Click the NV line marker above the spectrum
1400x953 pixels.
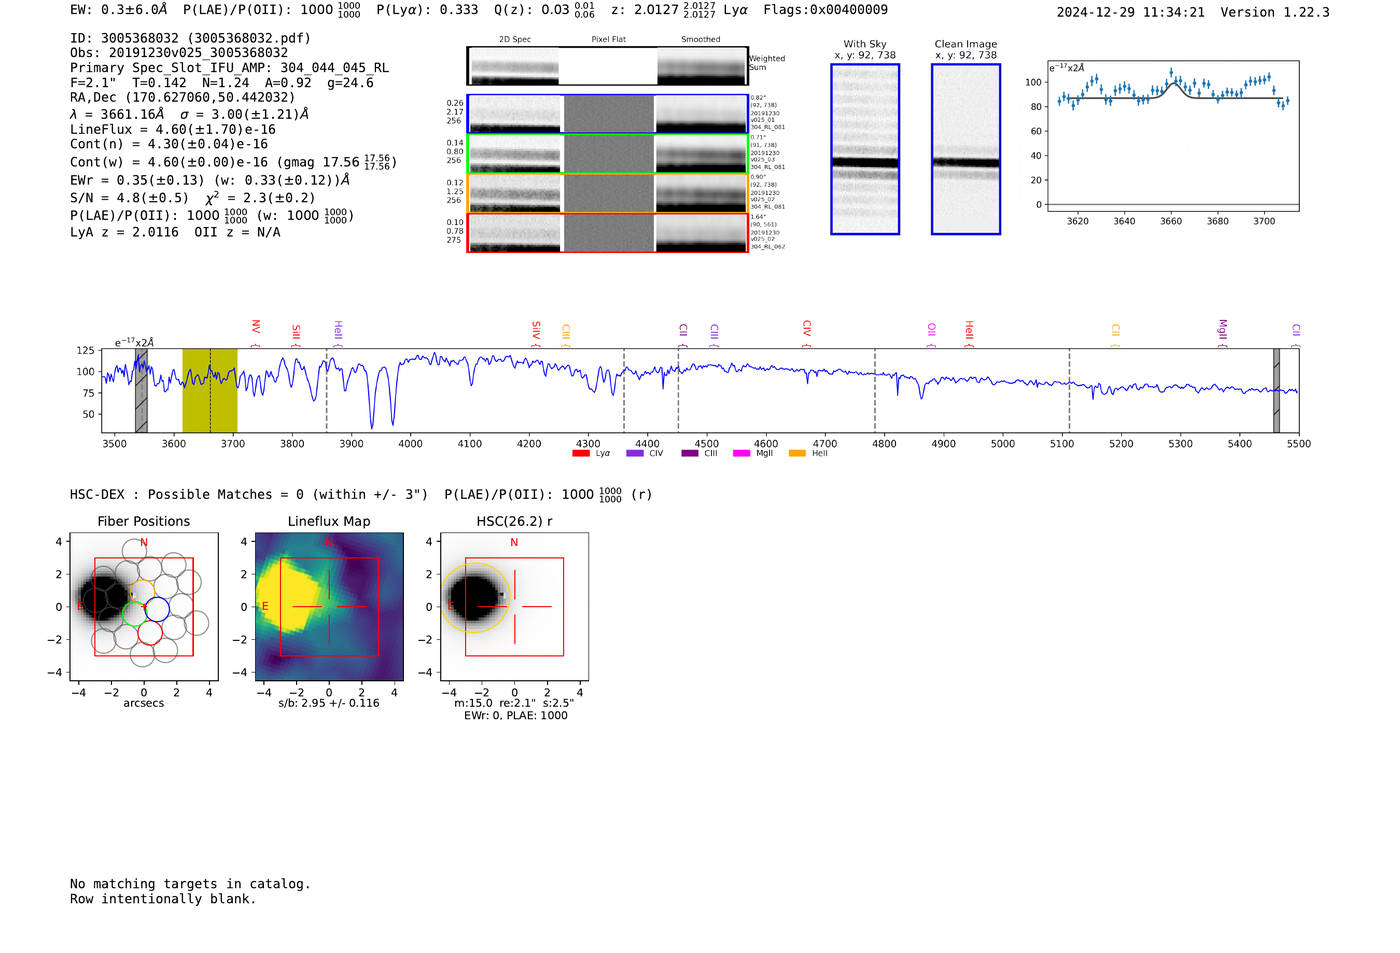(x=256, y=332)
